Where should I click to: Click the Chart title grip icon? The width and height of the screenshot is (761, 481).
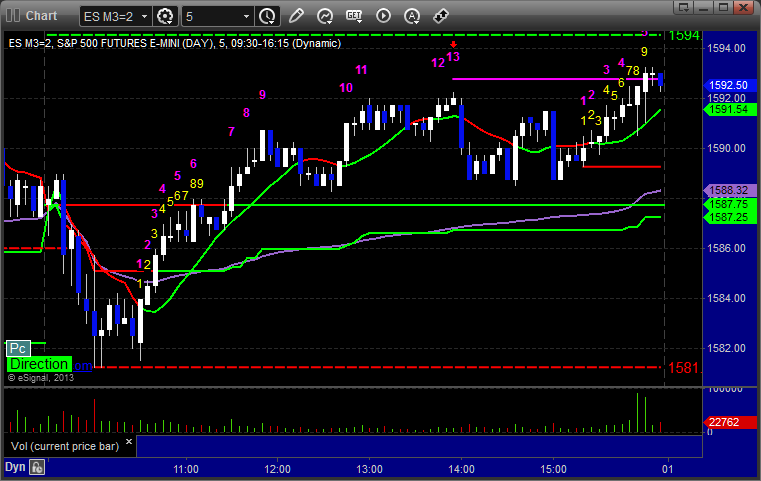pyautogui.click(x=13, y=16)
